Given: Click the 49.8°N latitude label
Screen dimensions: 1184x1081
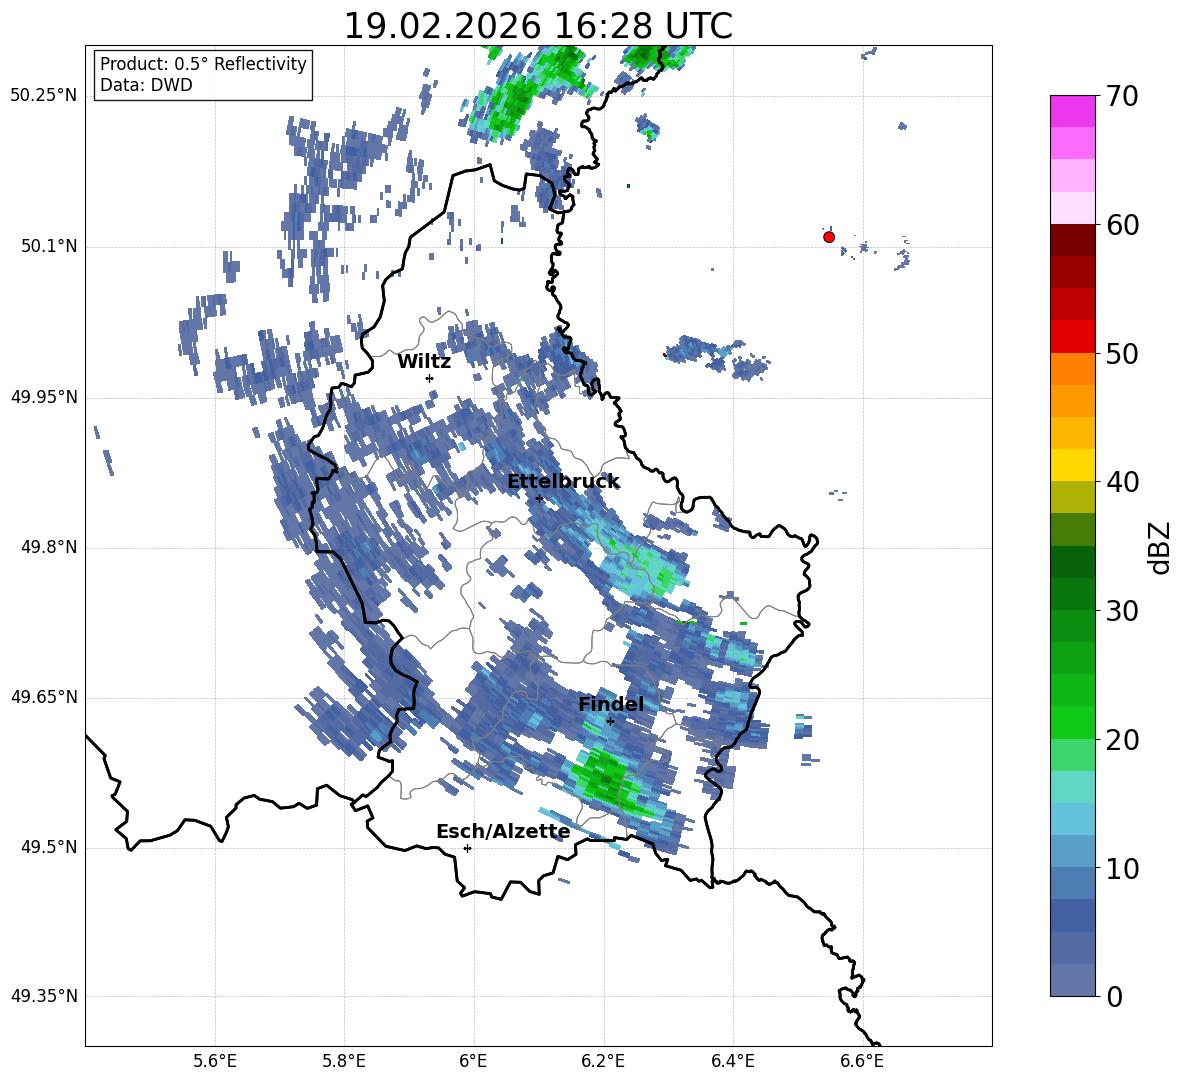Looking at the screenshot, I should click(x=50, y=547).
